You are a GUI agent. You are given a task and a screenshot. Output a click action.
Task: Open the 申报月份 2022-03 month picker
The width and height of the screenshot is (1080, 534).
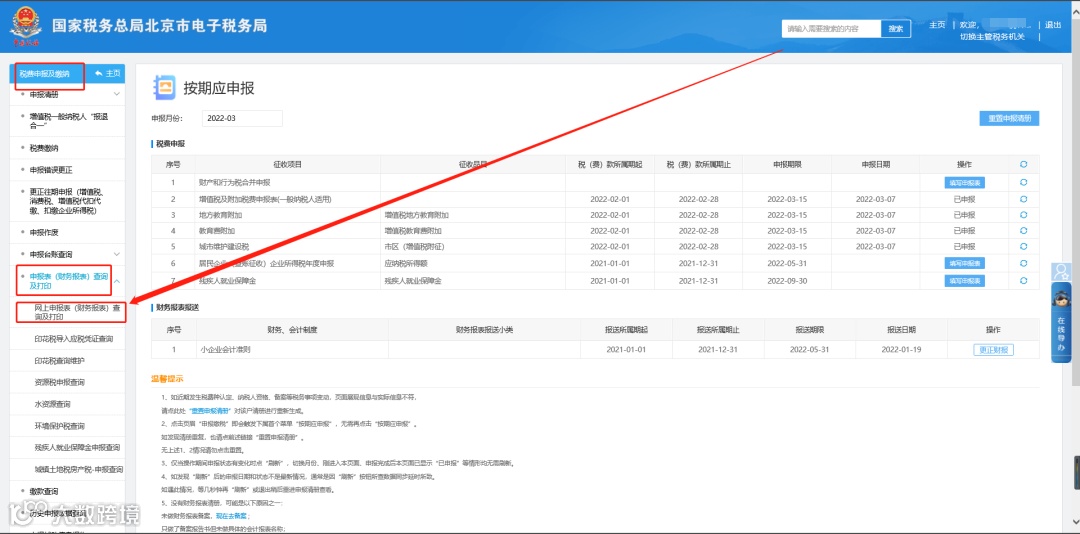tap(242, 119)
